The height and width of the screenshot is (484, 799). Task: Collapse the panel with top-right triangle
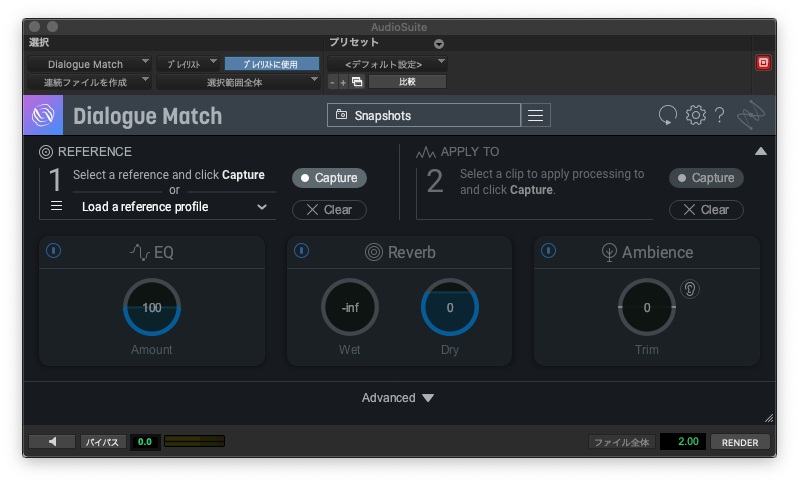tap(761, 151)
